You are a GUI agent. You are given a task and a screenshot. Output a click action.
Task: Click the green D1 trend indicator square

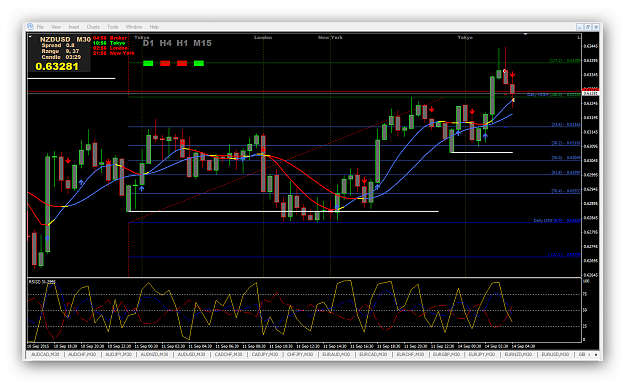[148, 63]
